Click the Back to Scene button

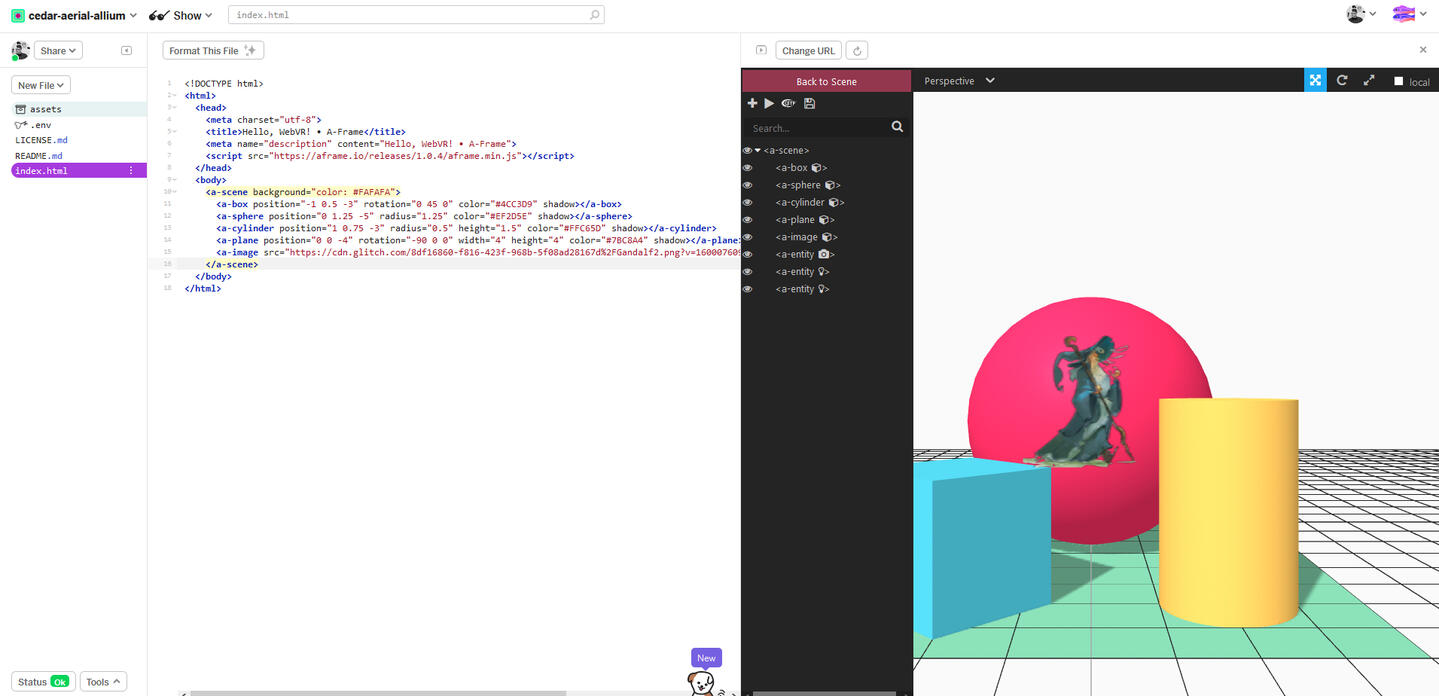(x=826, y=81)
